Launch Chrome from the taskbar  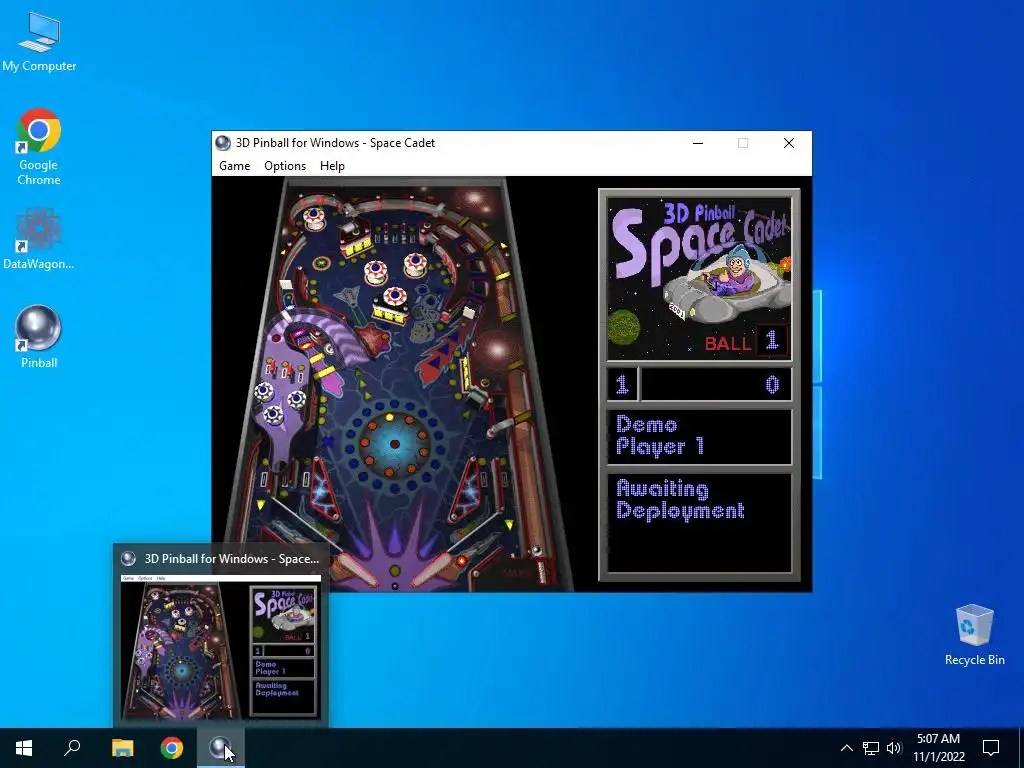[x=172, y=748]
